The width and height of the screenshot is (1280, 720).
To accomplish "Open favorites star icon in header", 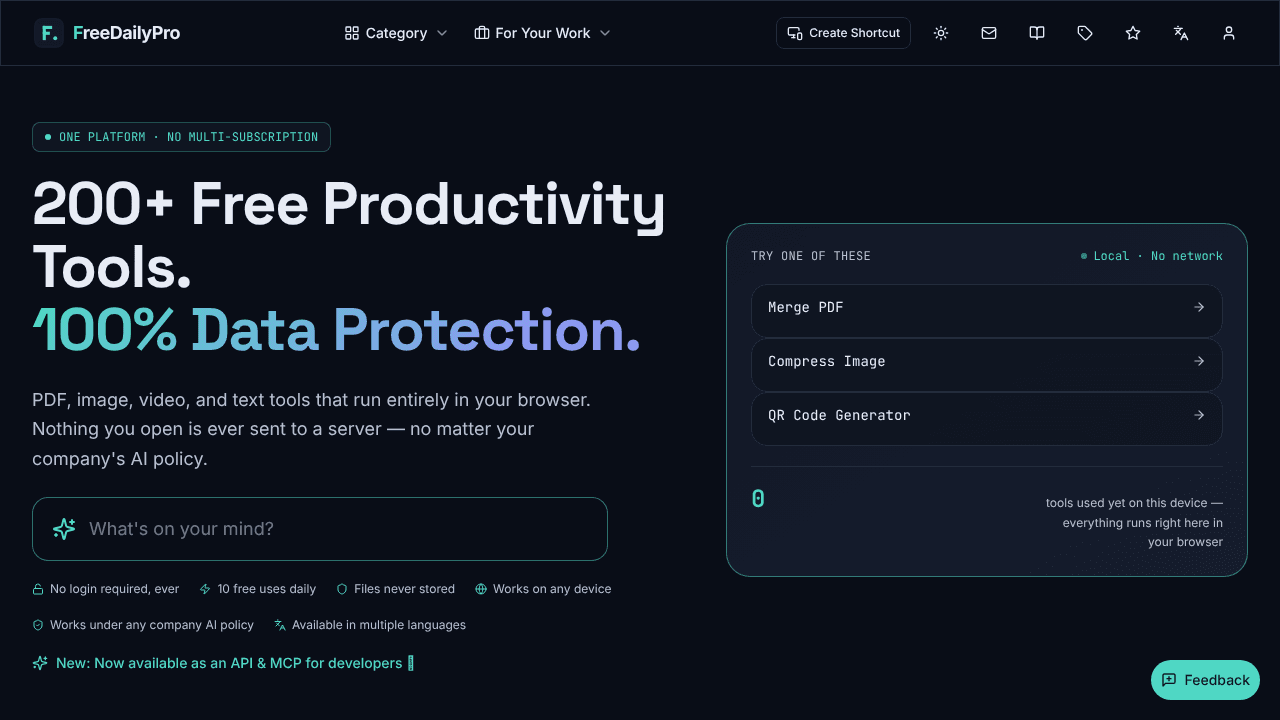I will (1133, 33).
